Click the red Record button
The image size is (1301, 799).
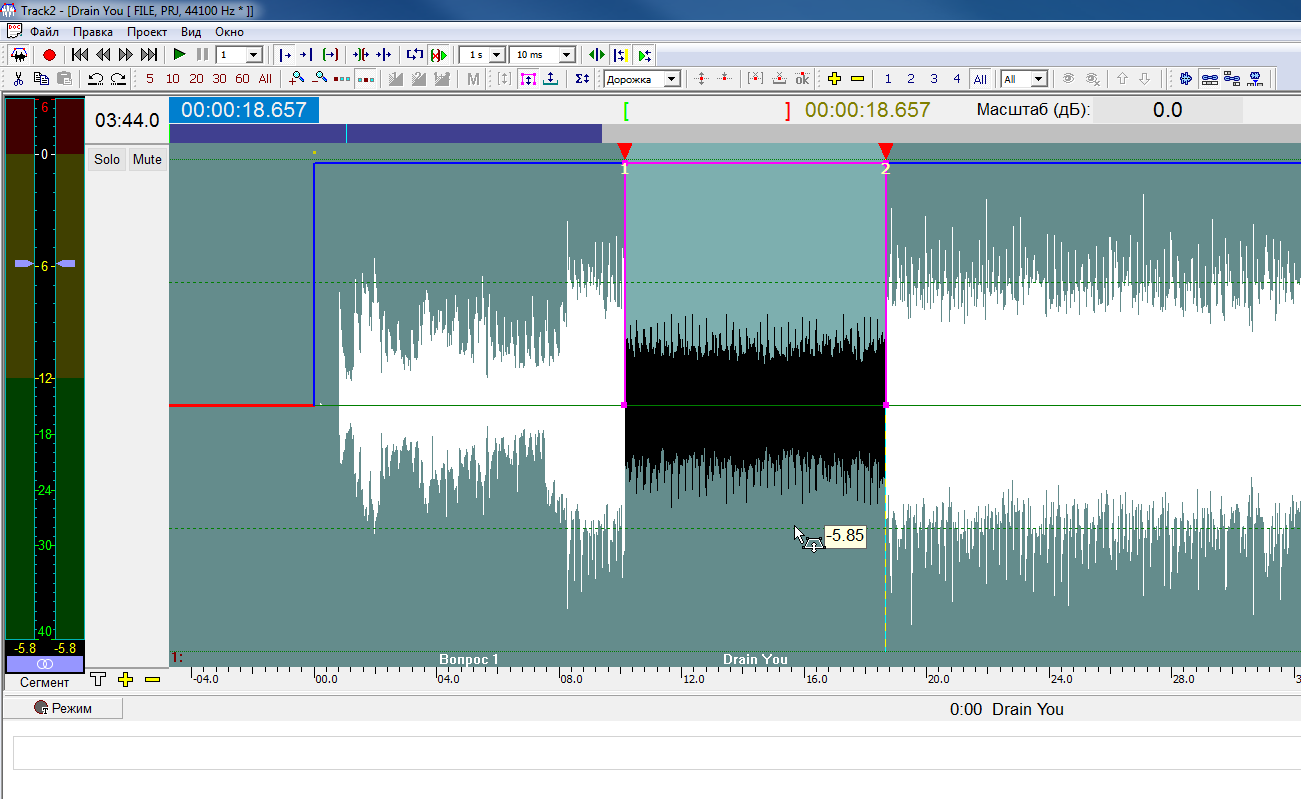(49, 55)
